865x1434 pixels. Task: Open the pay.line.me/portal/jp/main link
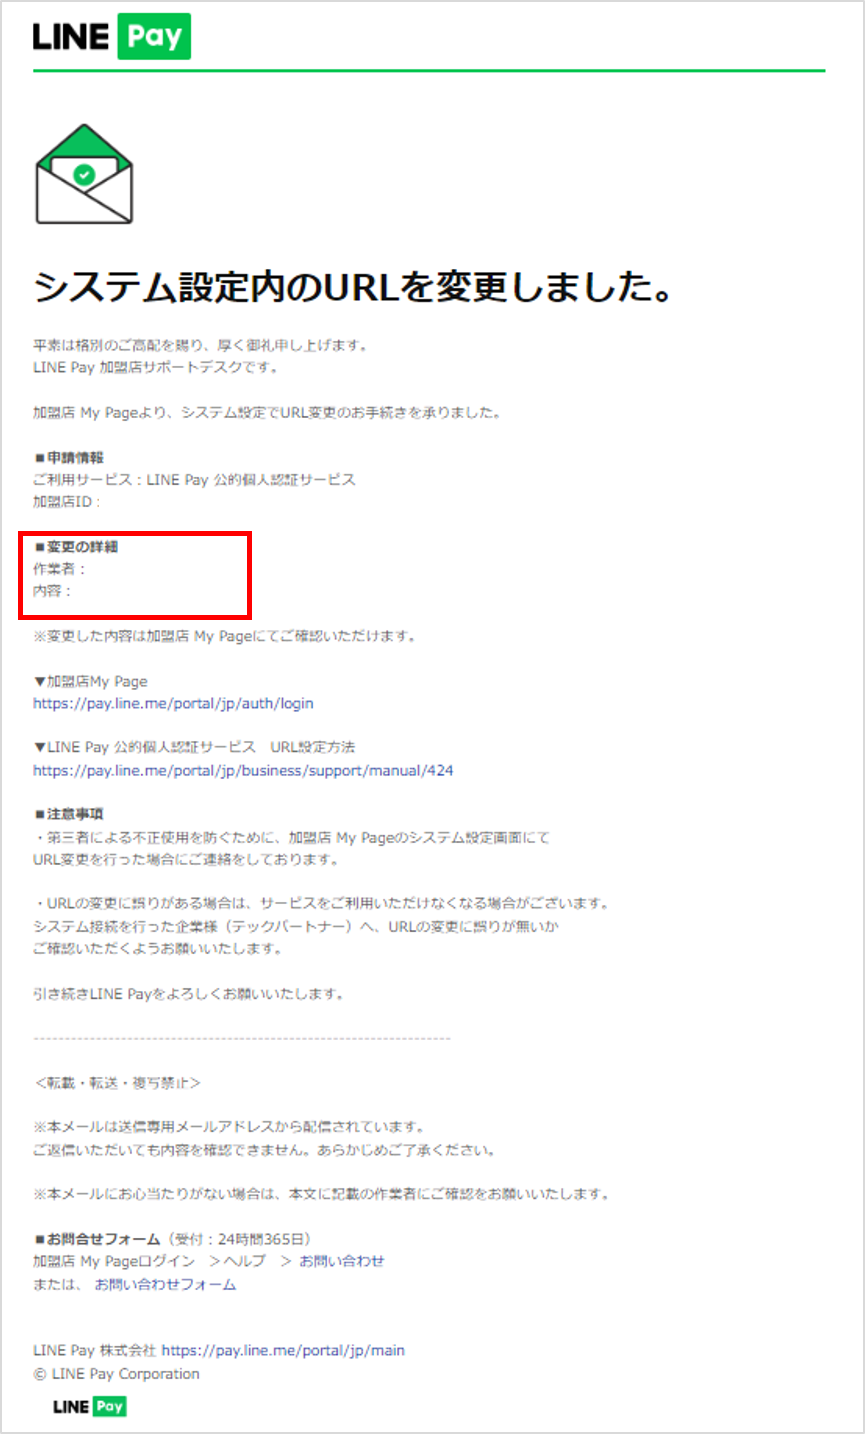(283, 1350)
